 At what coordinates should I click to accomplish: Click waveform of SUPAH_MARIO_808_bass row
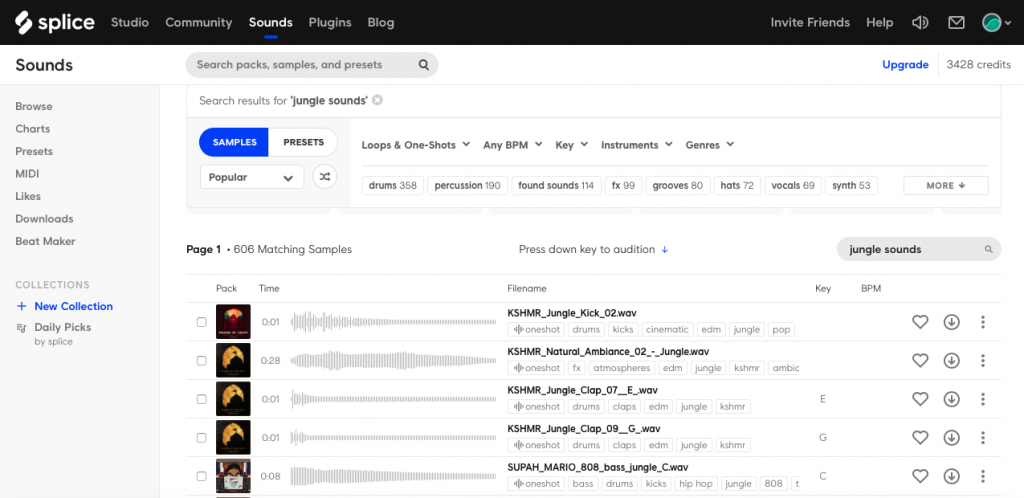[393, 476]
